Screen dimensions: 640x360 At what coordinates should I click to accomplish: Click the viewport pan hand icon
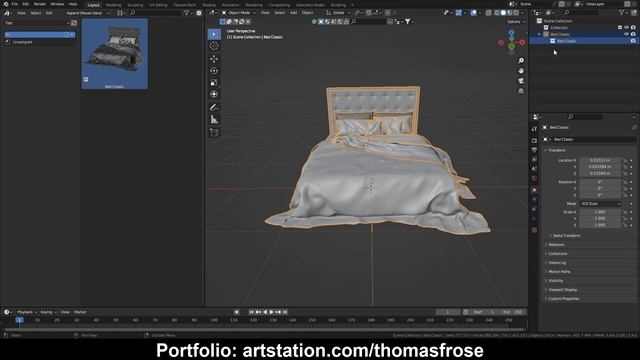pos(521,71)
